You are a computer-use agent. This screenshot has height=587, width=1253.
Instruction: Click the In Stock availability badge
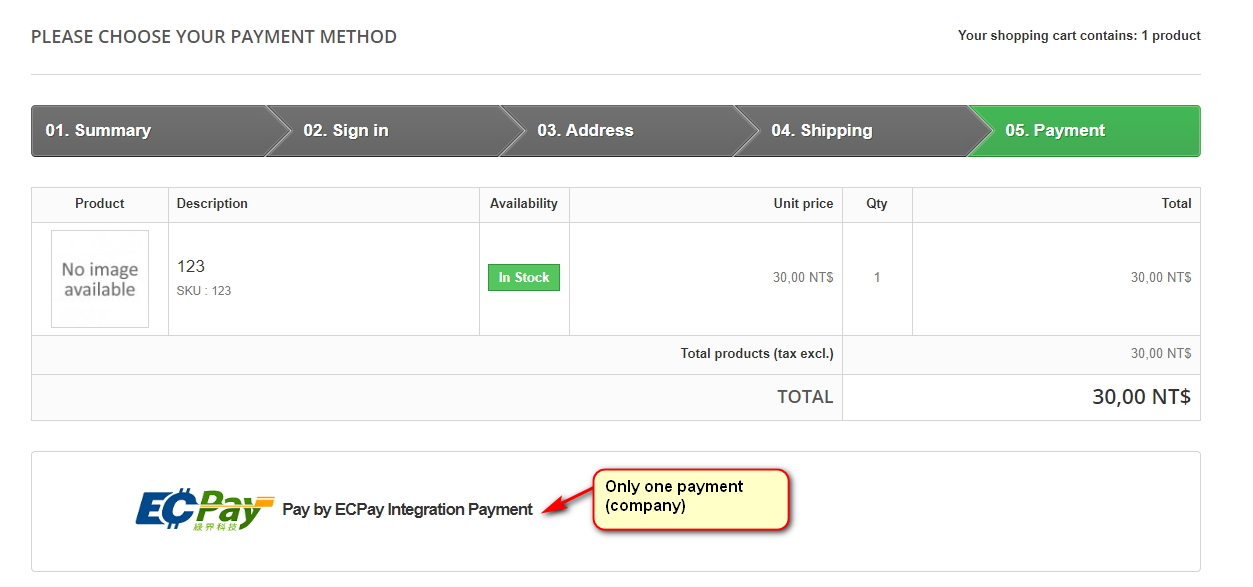[x=524, y=277]
